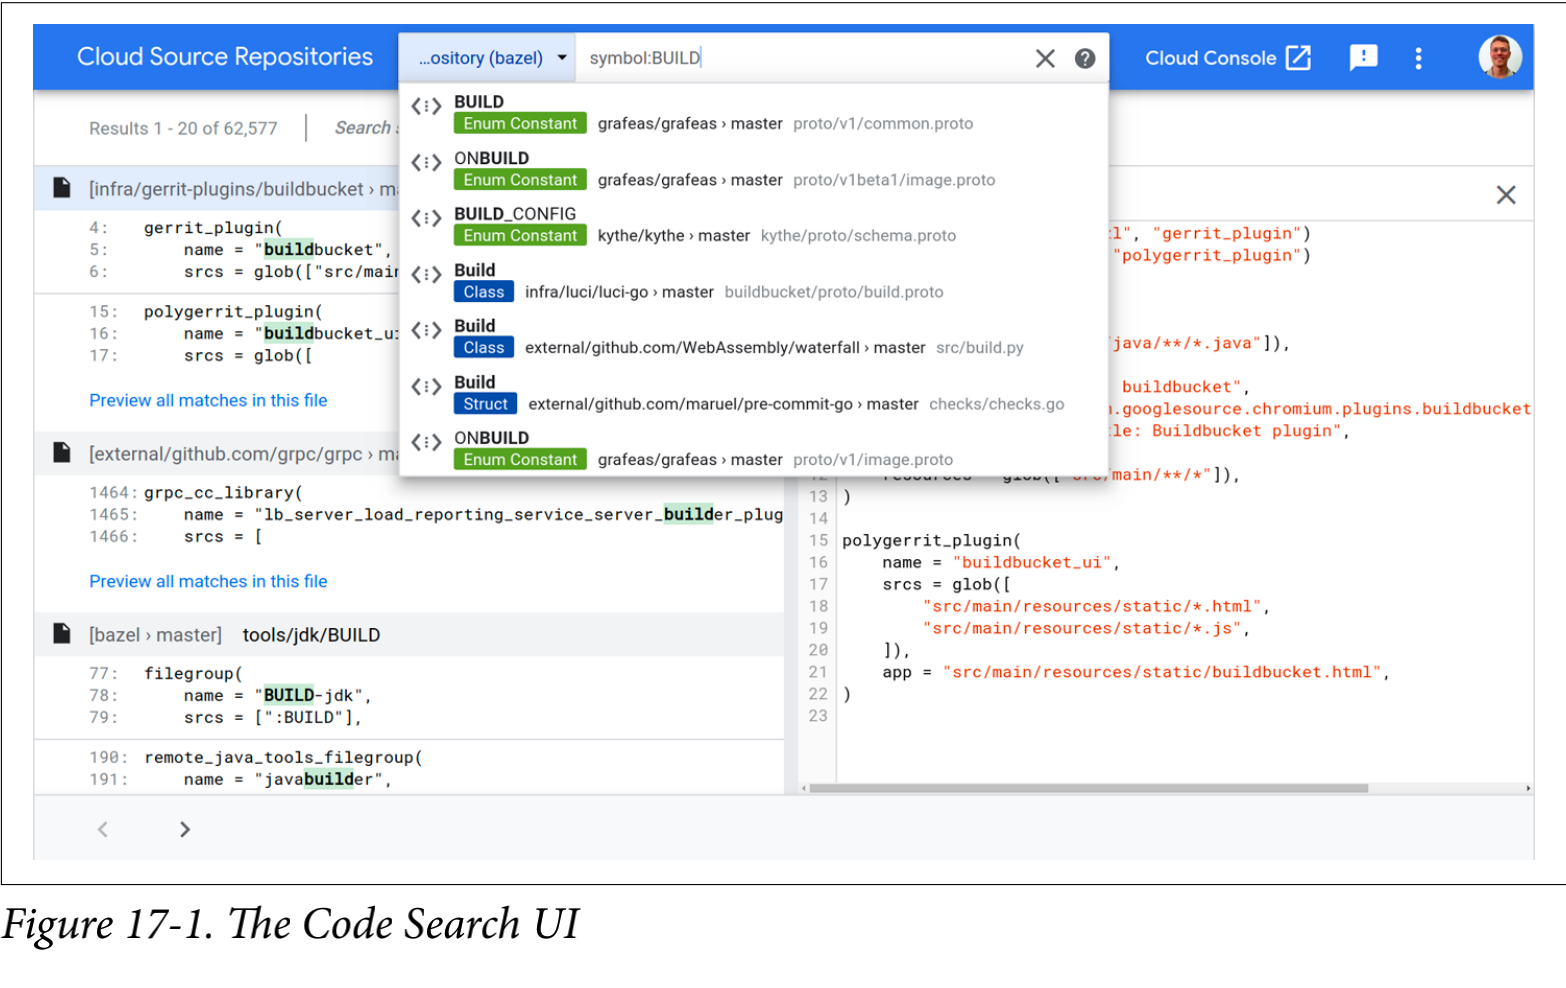Click line number 23 in preview gutter
Screen dimensions: 1566x988
[x=818, y=717]
